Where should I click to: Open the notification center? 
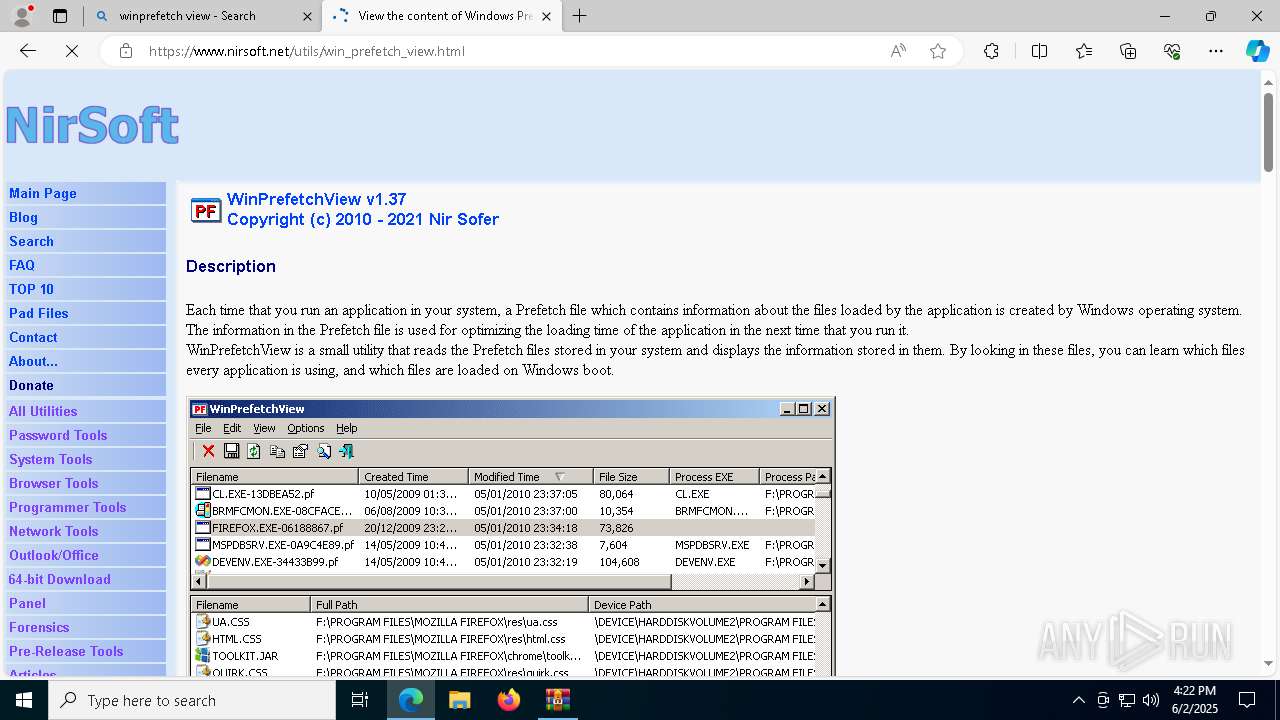(1247, 700)
